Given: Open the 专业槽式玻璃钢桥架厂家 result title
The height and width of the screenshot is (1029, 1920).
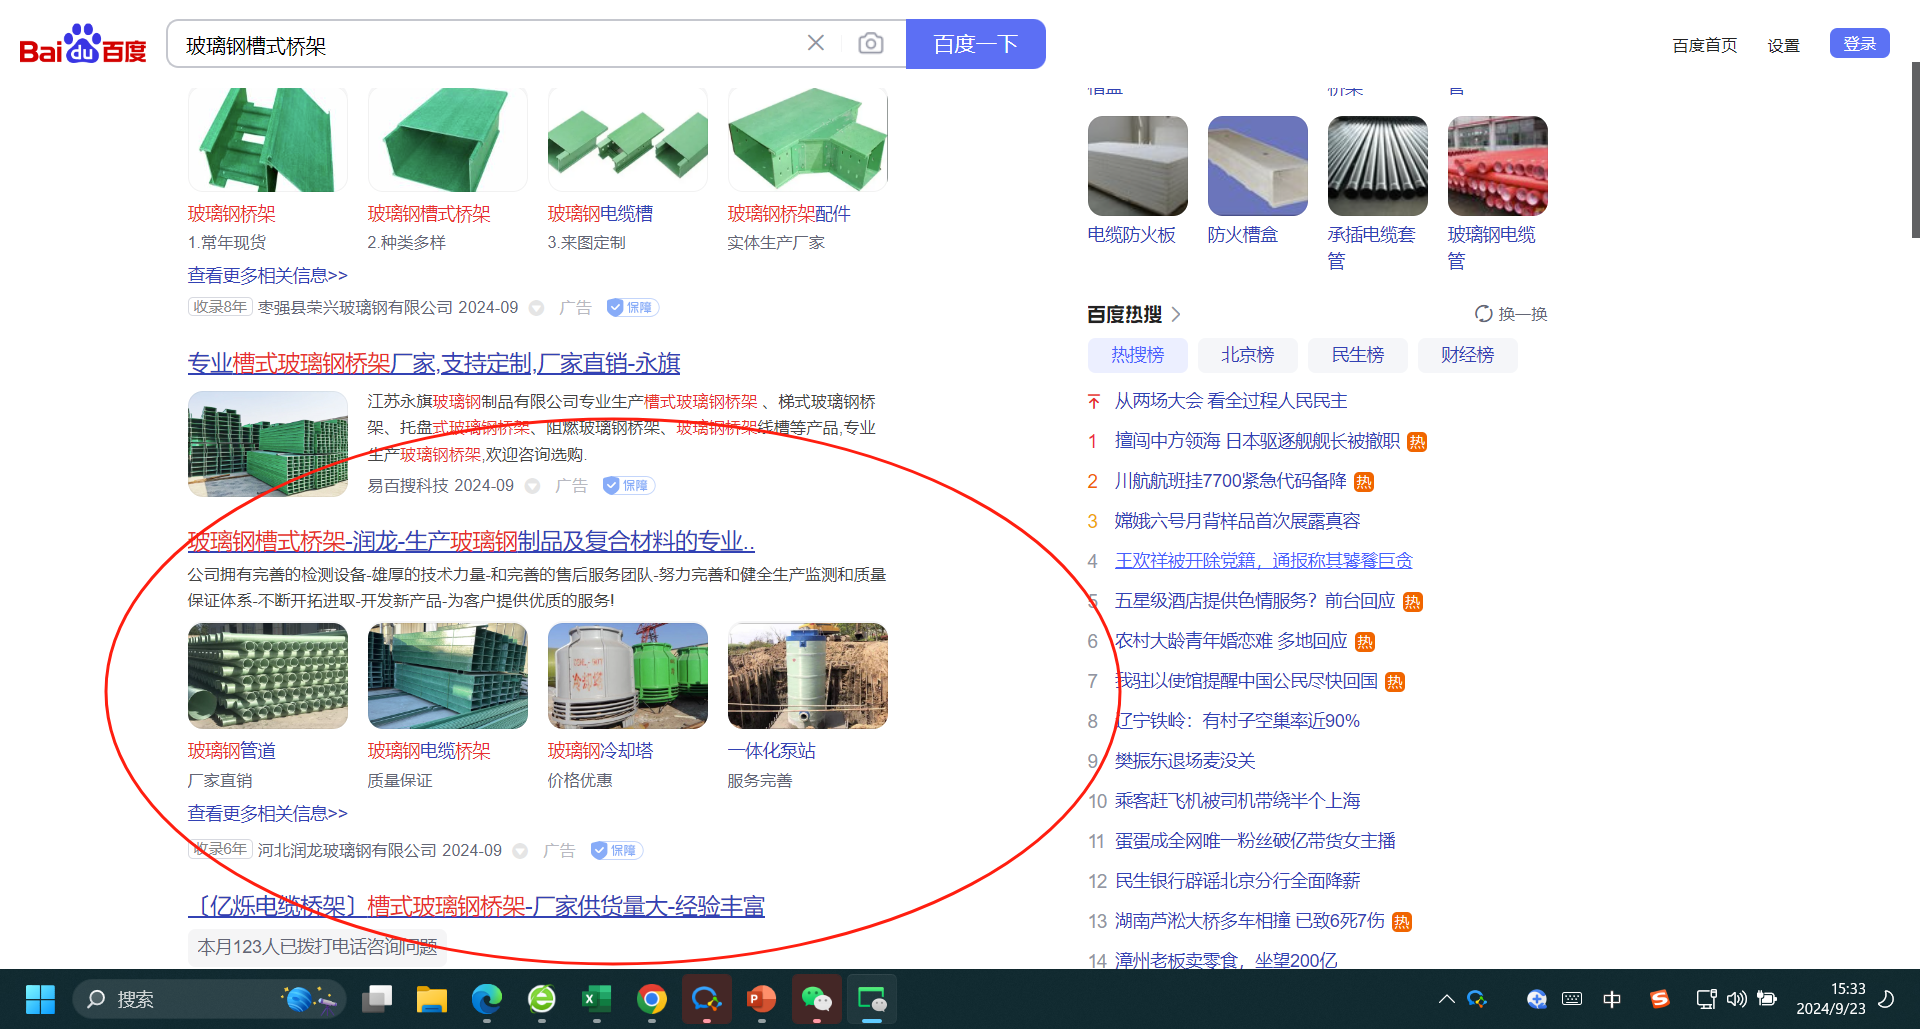Looking at the screenshot, I should (x=434, y=363).
